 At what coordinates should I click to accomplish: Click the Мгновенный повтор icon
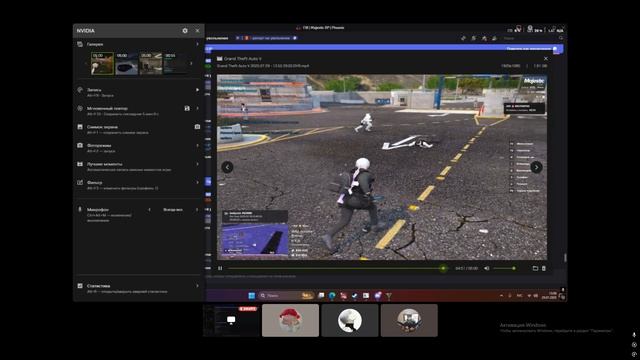[x=80, y=109]
